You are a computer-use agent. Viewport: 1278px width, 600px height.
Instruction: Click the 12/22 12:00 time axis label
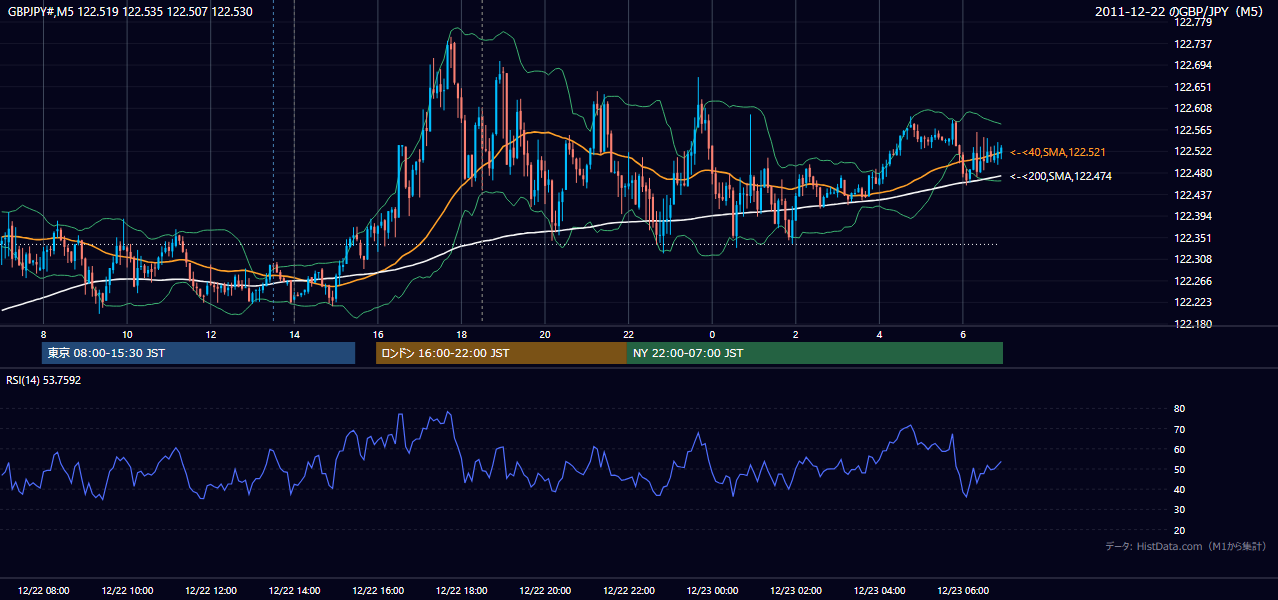tap(210, 591)
